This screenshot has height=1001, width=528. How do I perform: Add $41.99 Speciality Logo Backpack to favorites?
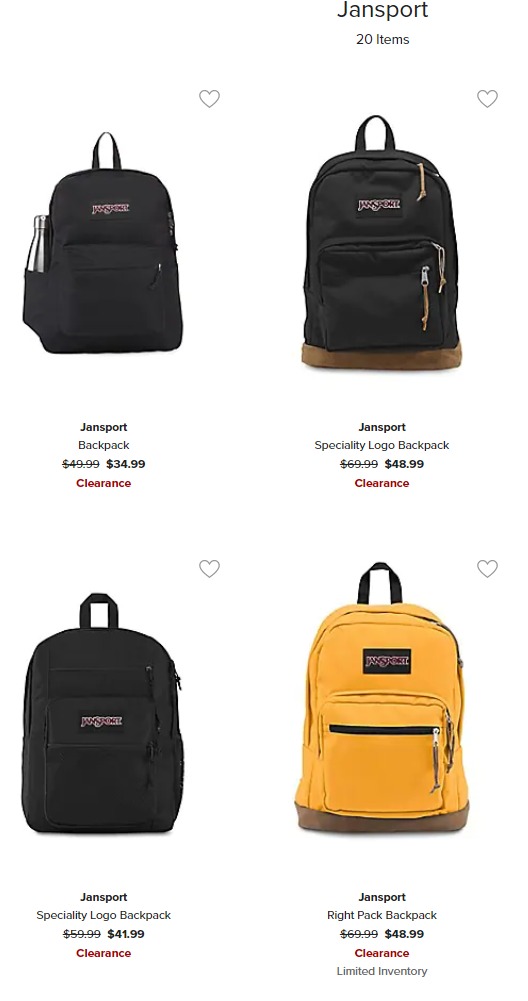pyautogui.click(x=209, y=568)
